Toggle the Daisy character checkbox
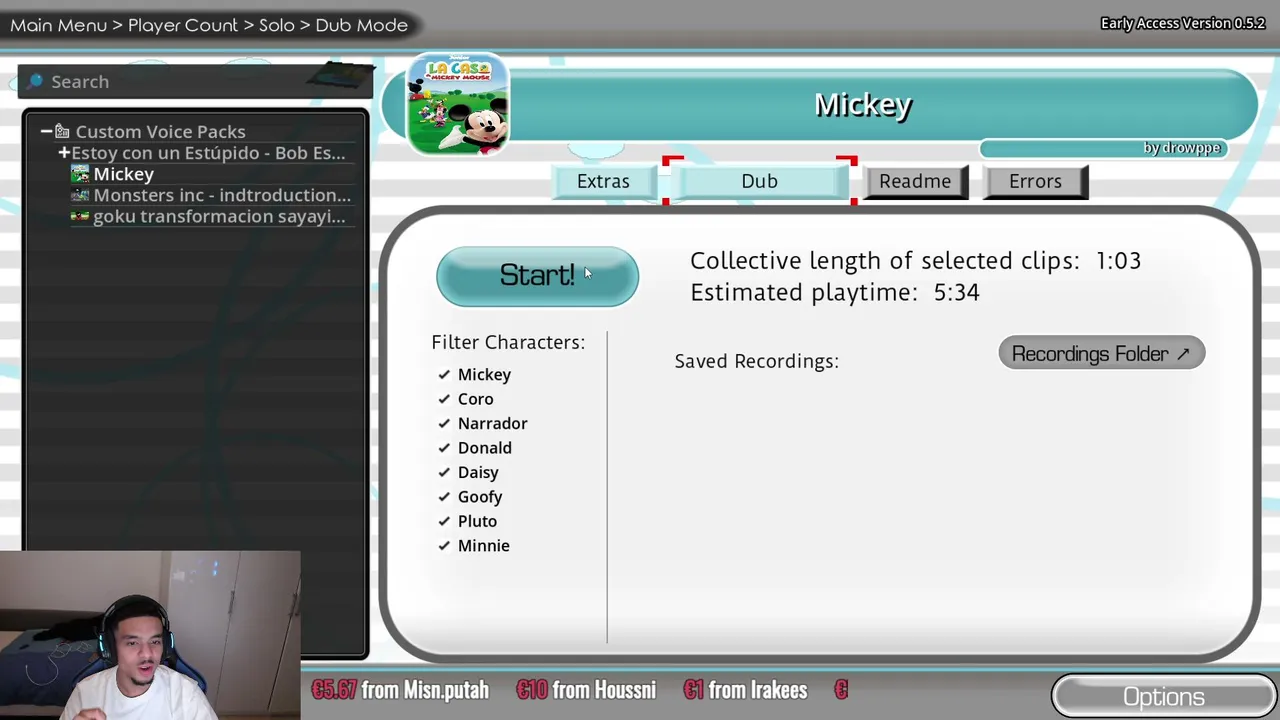 click(444, 472)
